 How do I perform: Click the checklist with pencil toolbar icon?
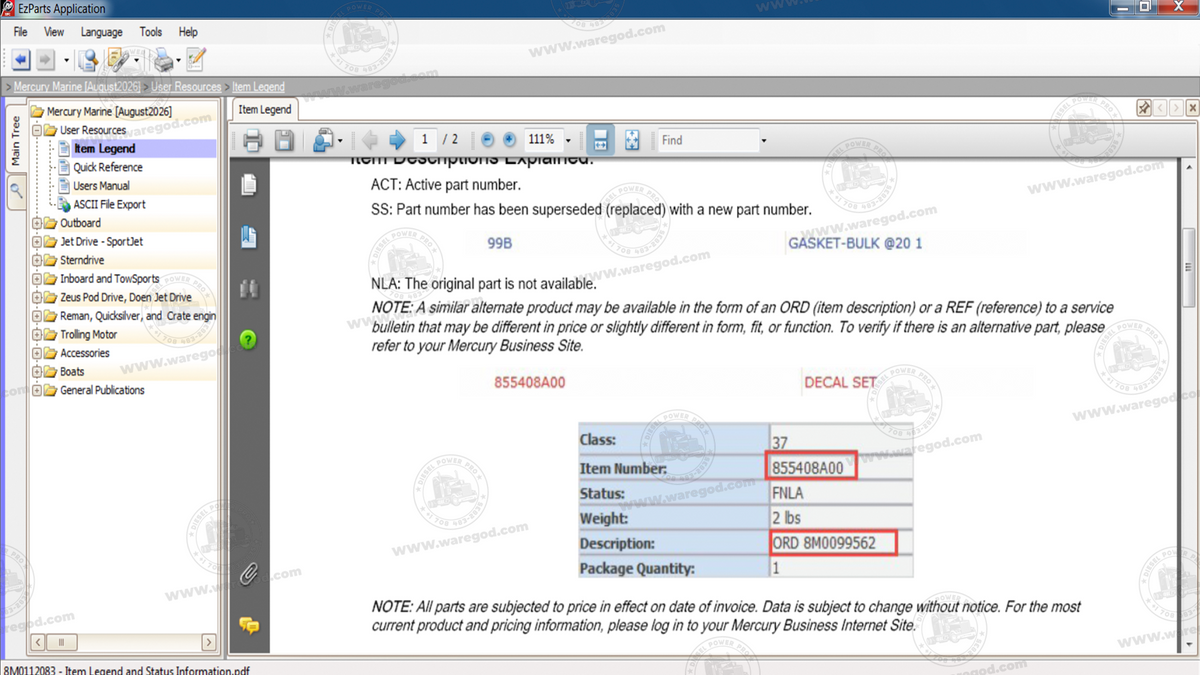[196, 60]
